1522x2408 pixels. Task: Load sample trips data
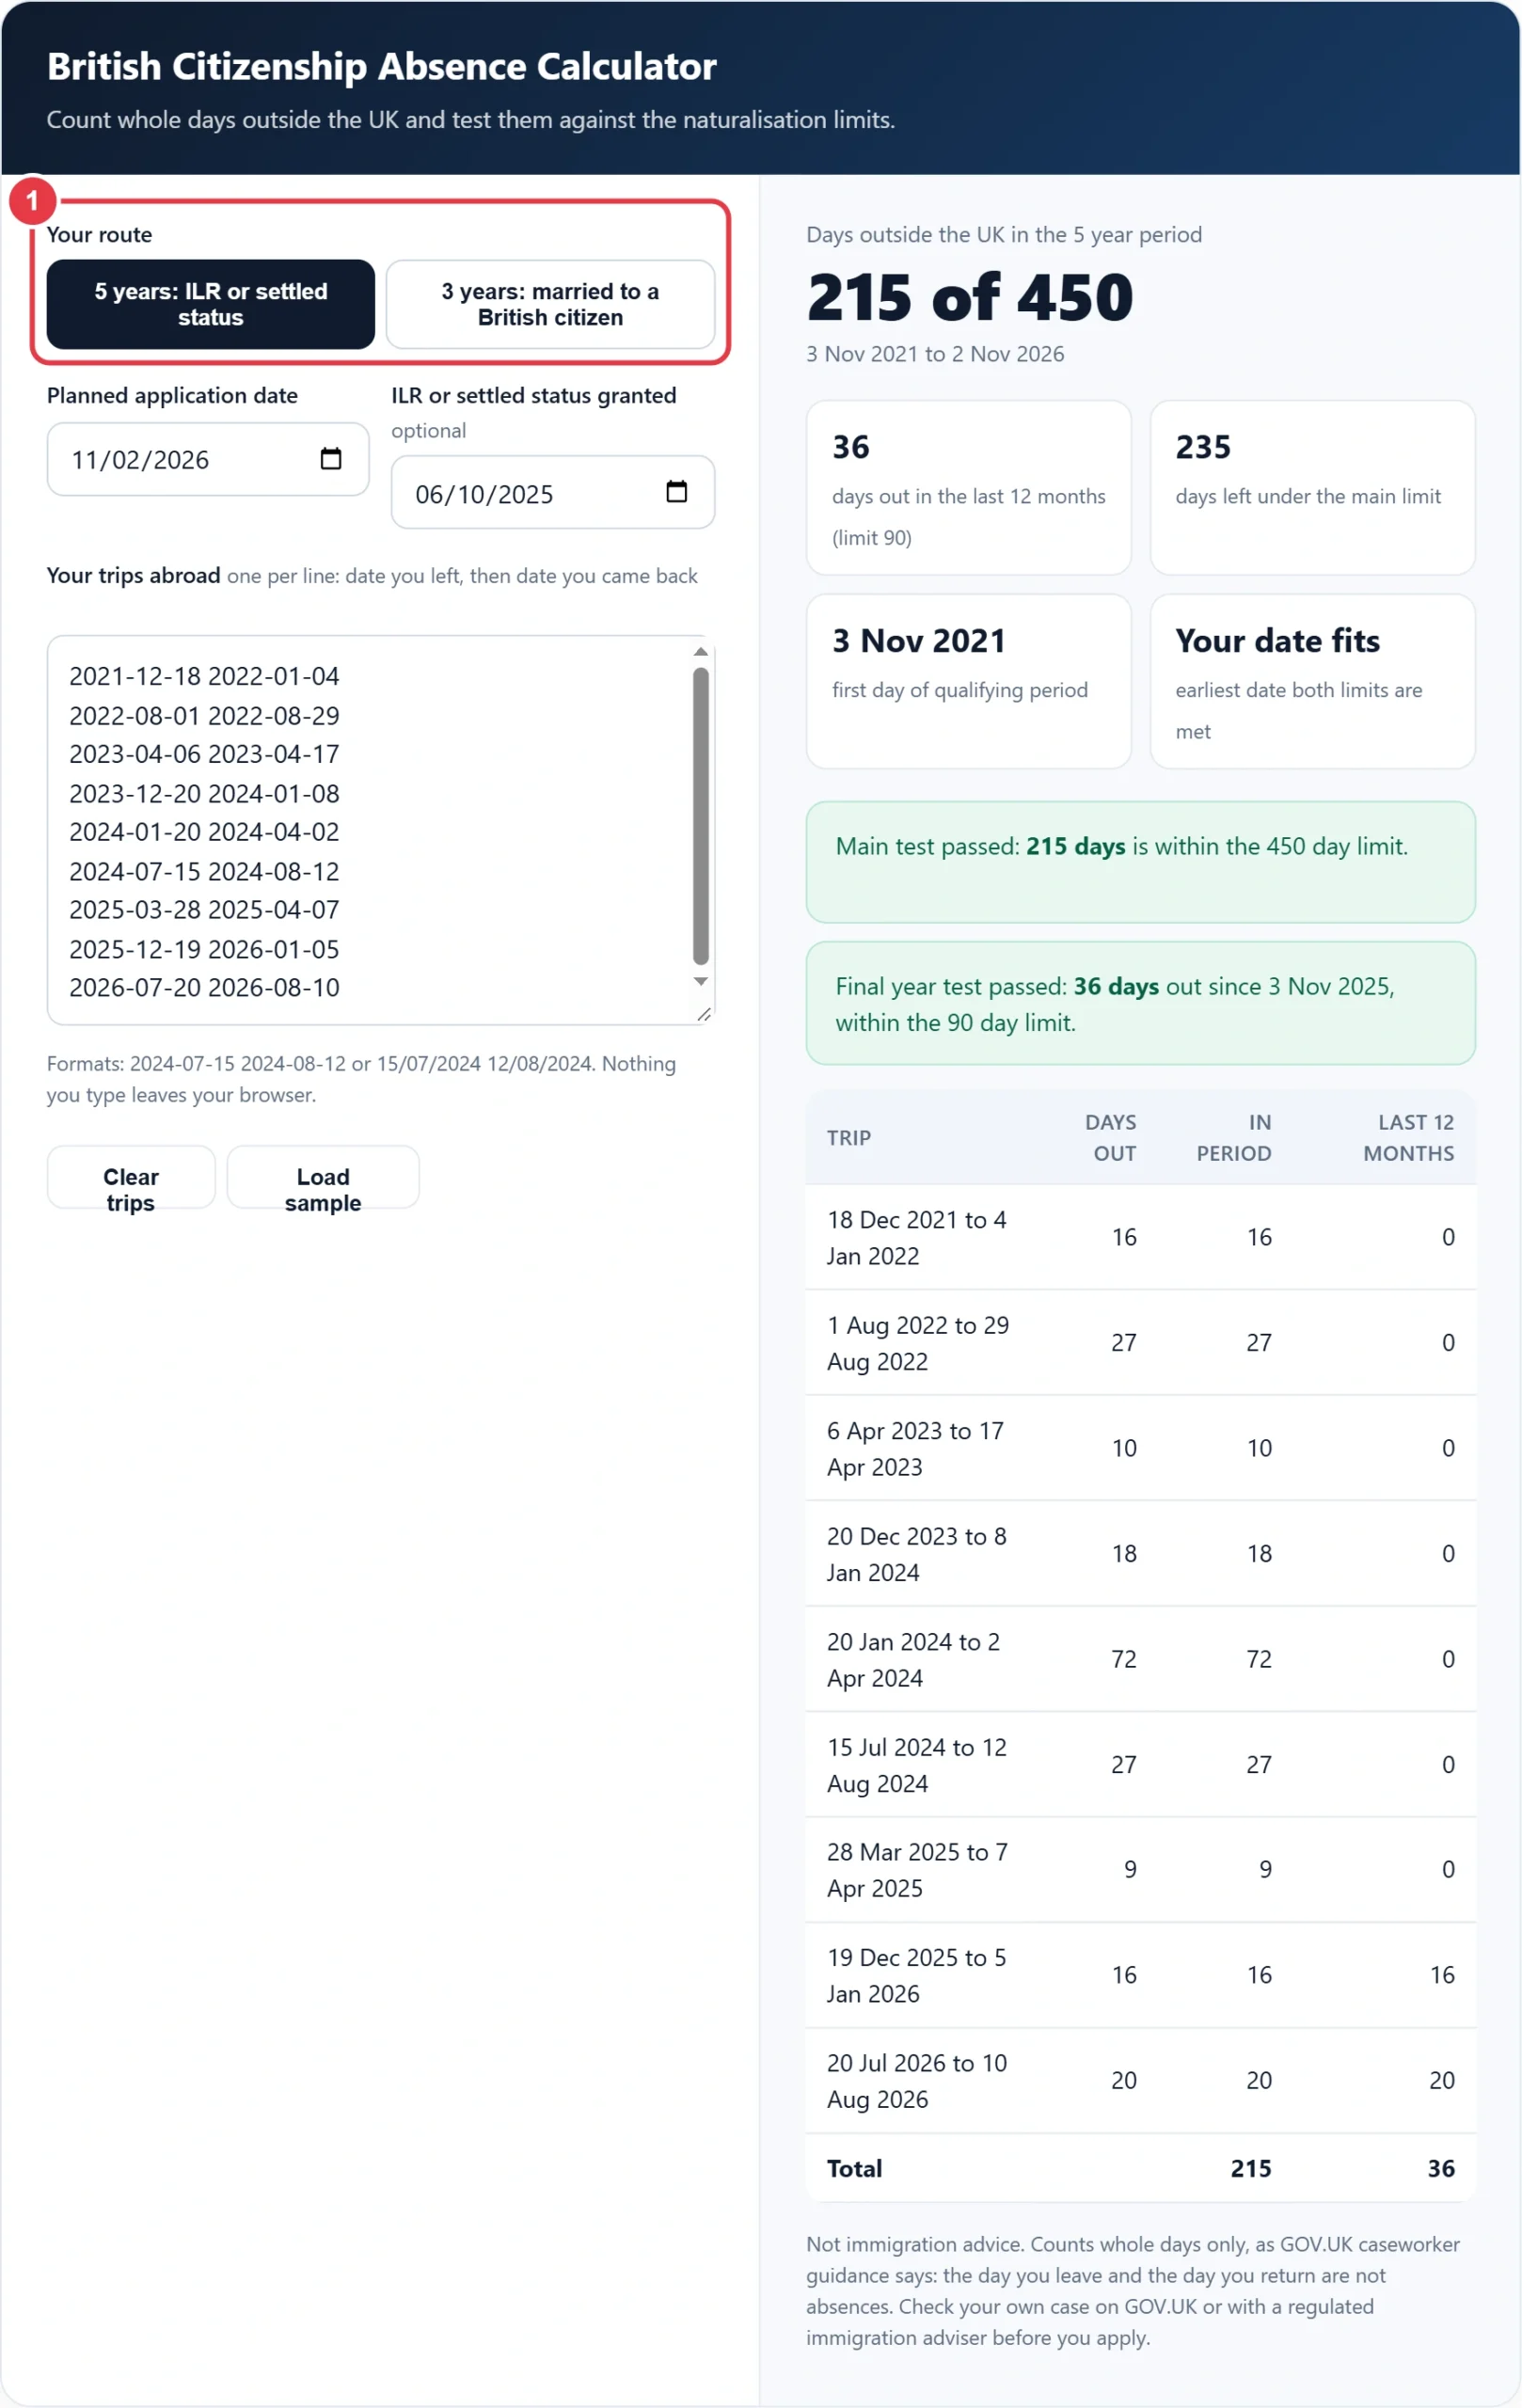point(323,1177)
